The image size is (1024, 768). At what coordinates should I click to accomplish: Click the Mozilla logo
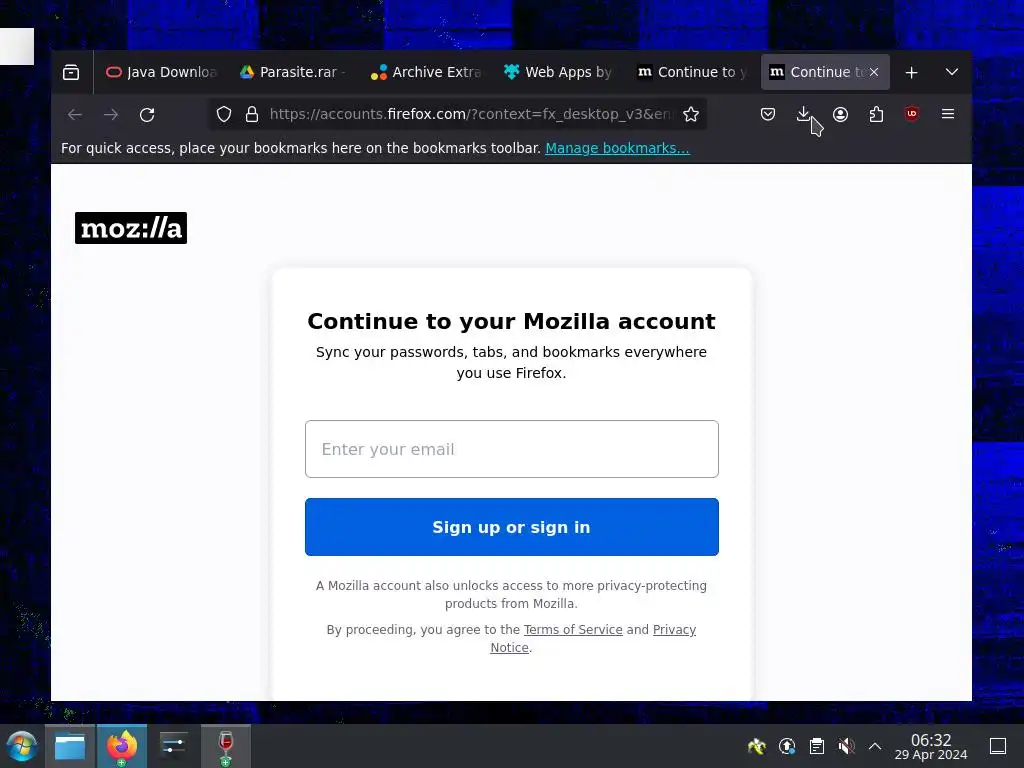pos(131,228)
